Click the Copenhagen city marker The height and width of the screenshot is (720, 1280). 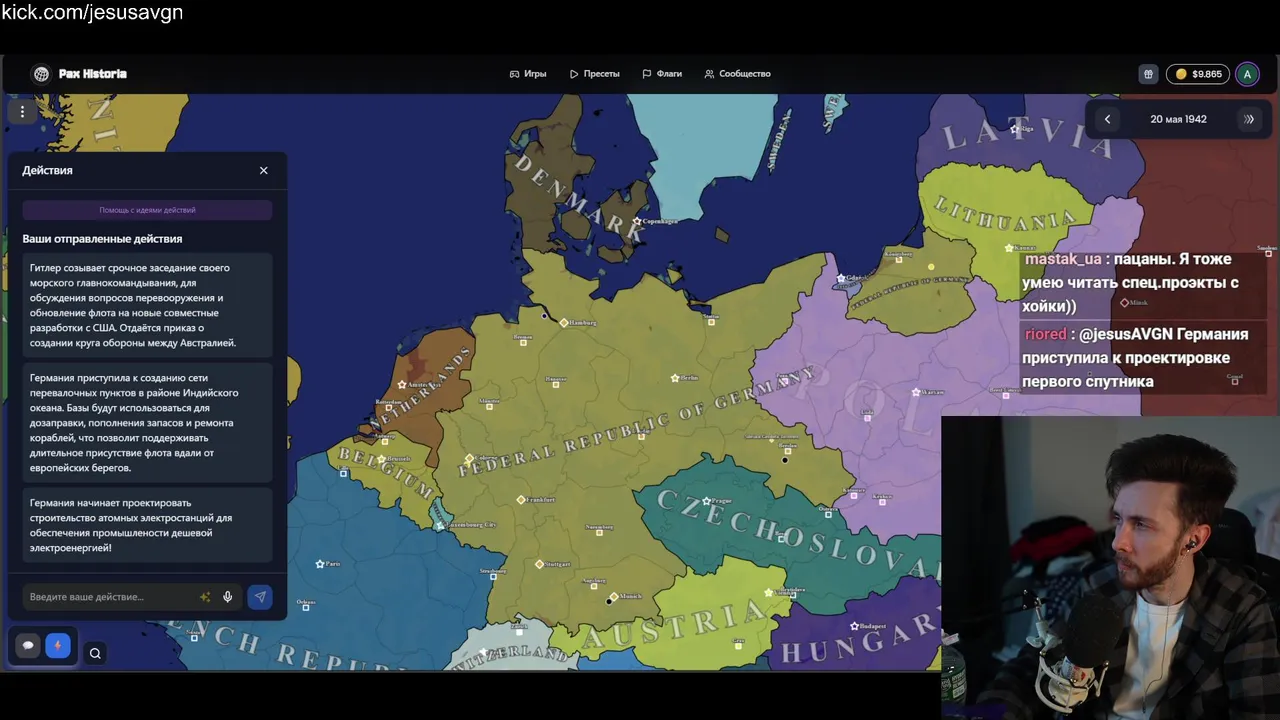click(637, 221)
